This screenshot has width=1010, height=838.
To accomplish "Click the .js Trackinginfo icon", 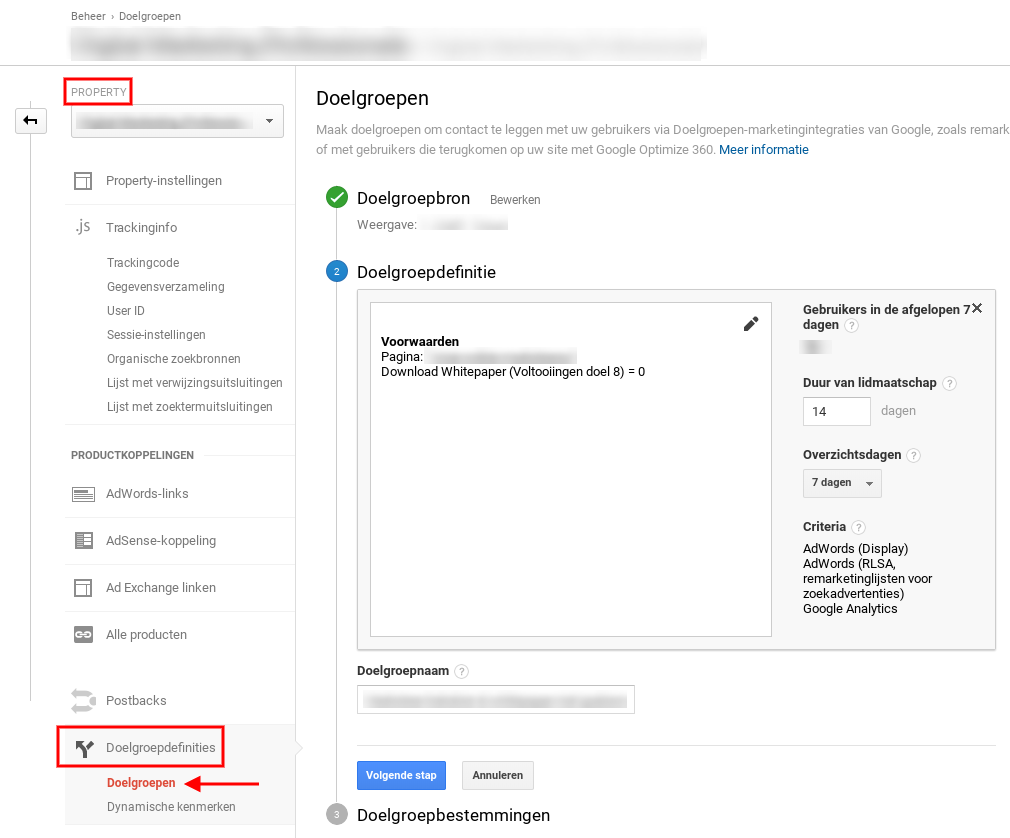I will tap(82, 227).
